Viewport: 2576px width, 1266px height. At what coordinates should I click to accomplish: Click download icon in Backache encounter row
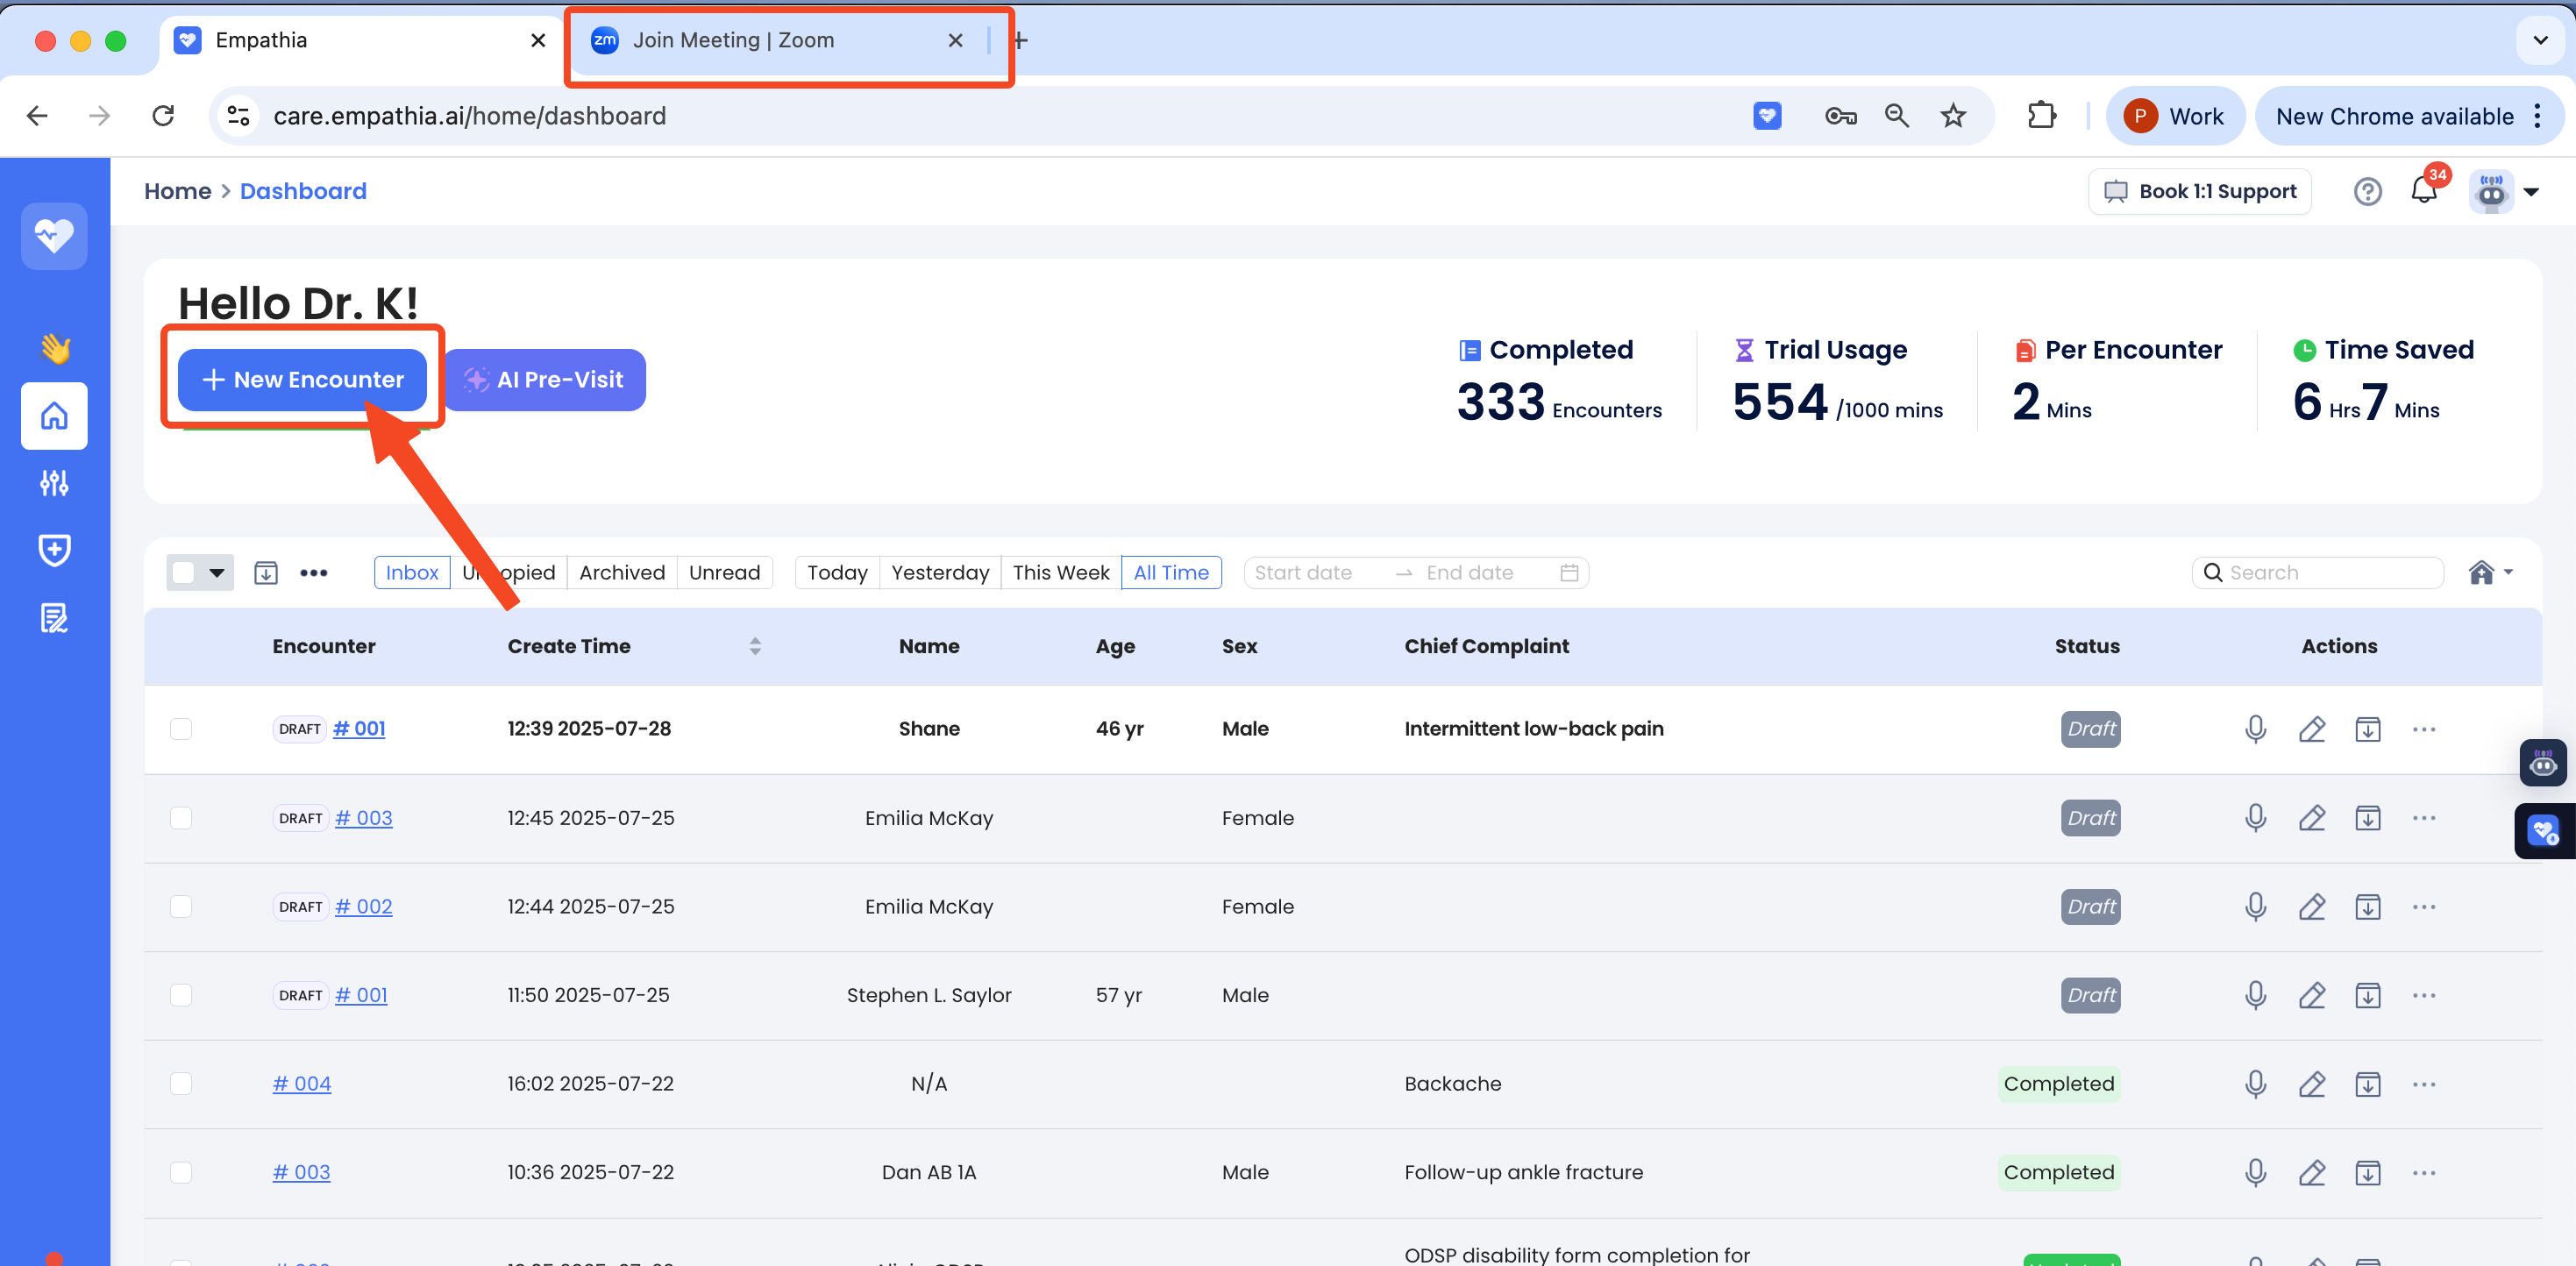click(x=2367, y=1084)
